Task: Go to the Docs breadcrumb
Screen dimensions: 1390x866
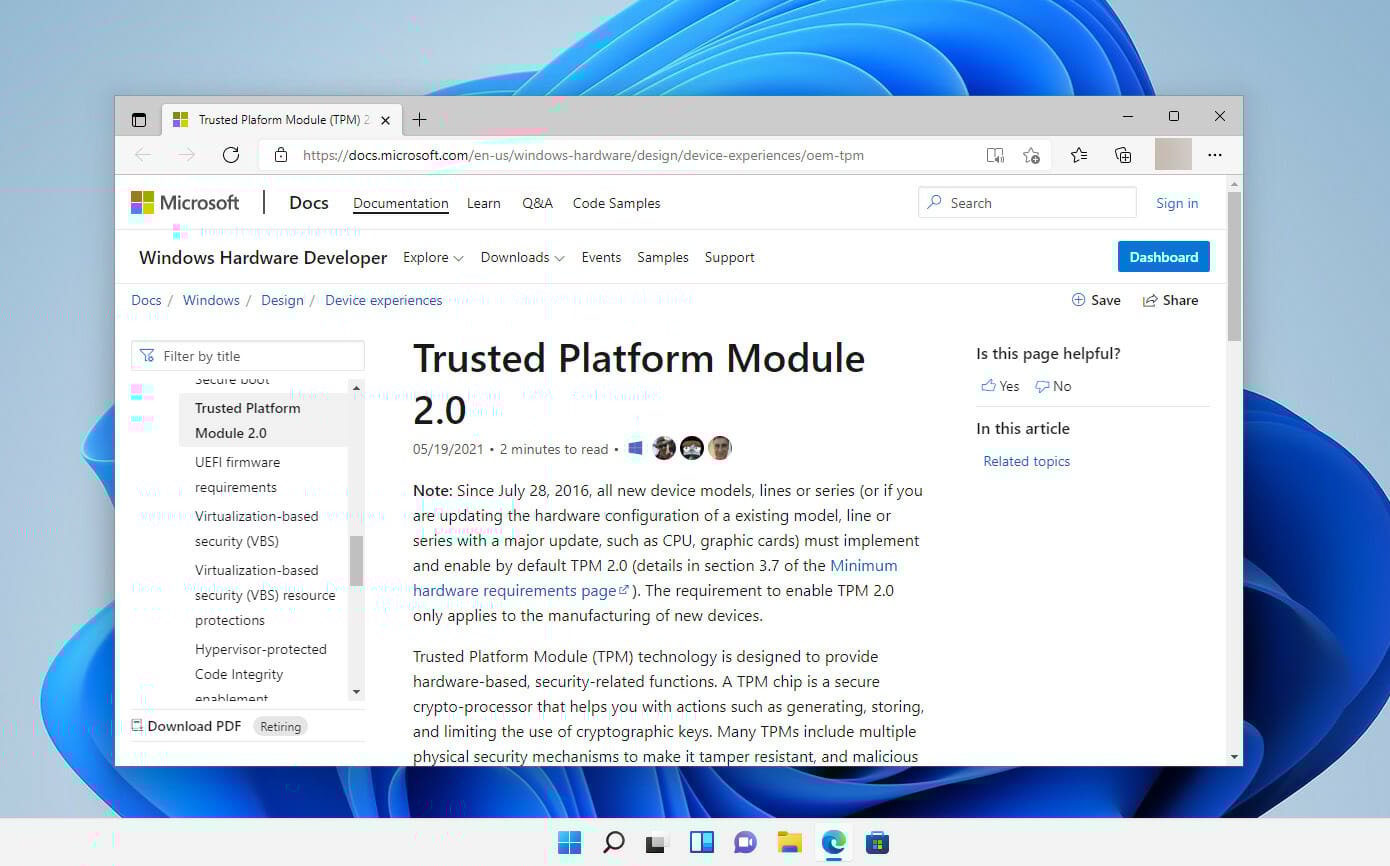Action: tap(146, 300)
